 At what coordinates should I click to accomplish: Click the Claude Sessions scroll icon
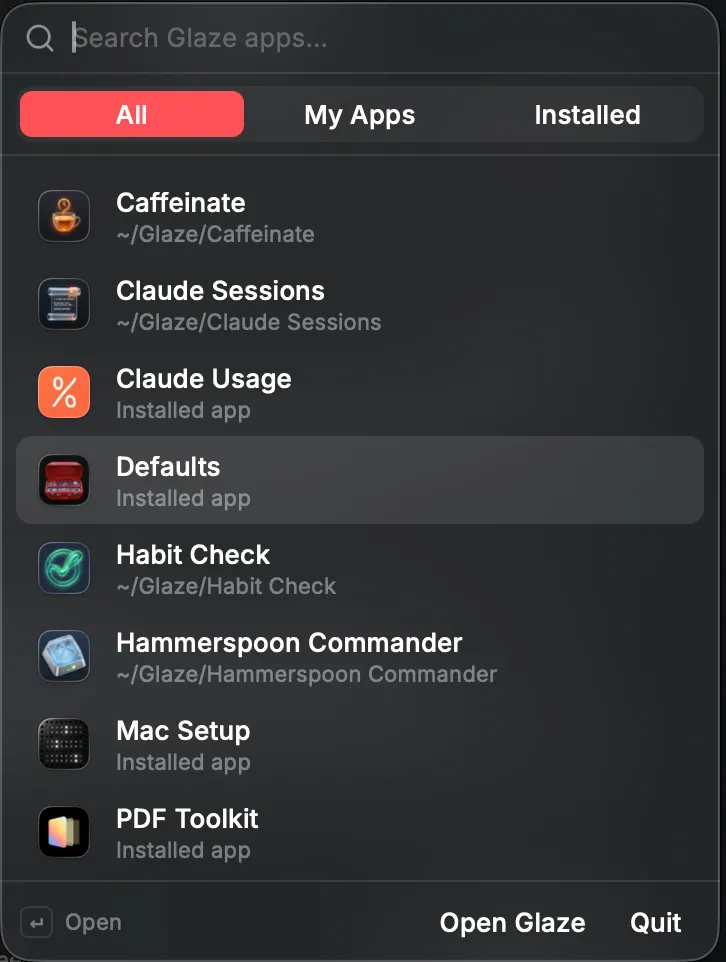coord(64,304)
